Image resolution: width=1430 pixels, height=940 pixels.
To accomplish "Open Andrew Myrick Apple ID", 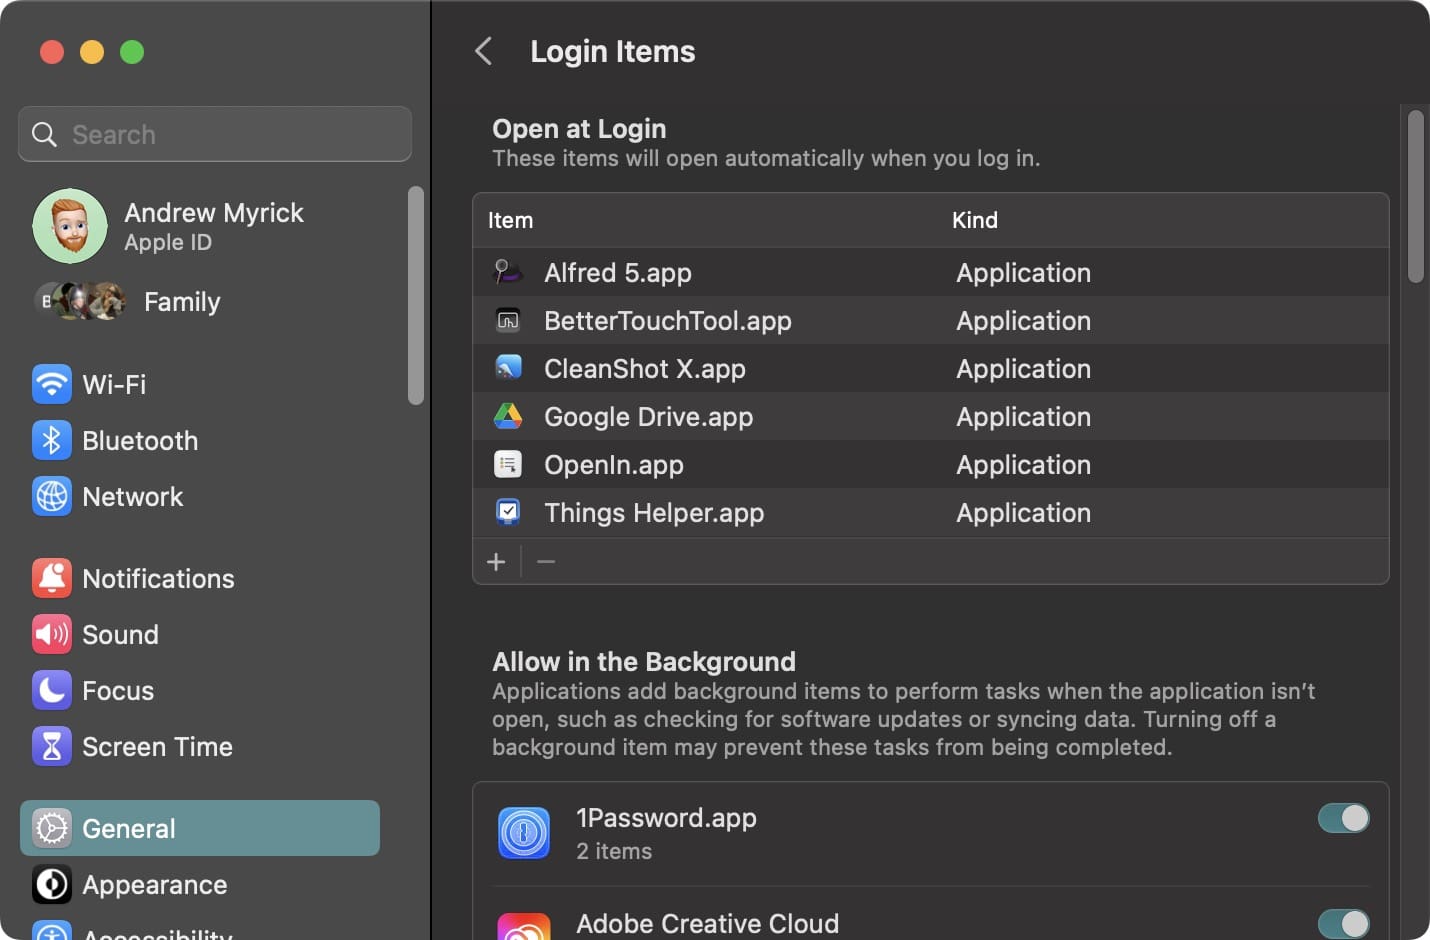I will coord(212,226).
